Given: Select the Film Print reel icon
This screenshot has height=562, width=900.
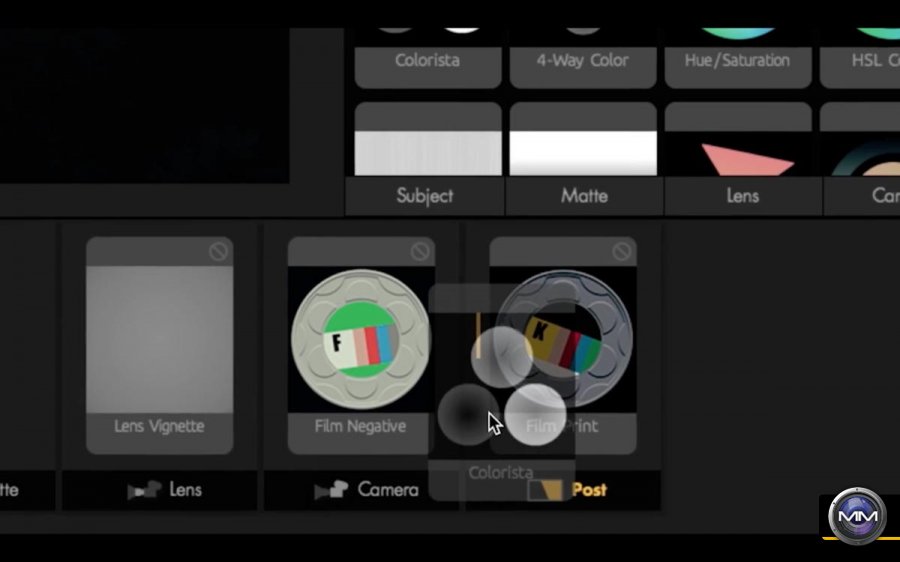Looking at the screenshot, I should click(565, 339).
